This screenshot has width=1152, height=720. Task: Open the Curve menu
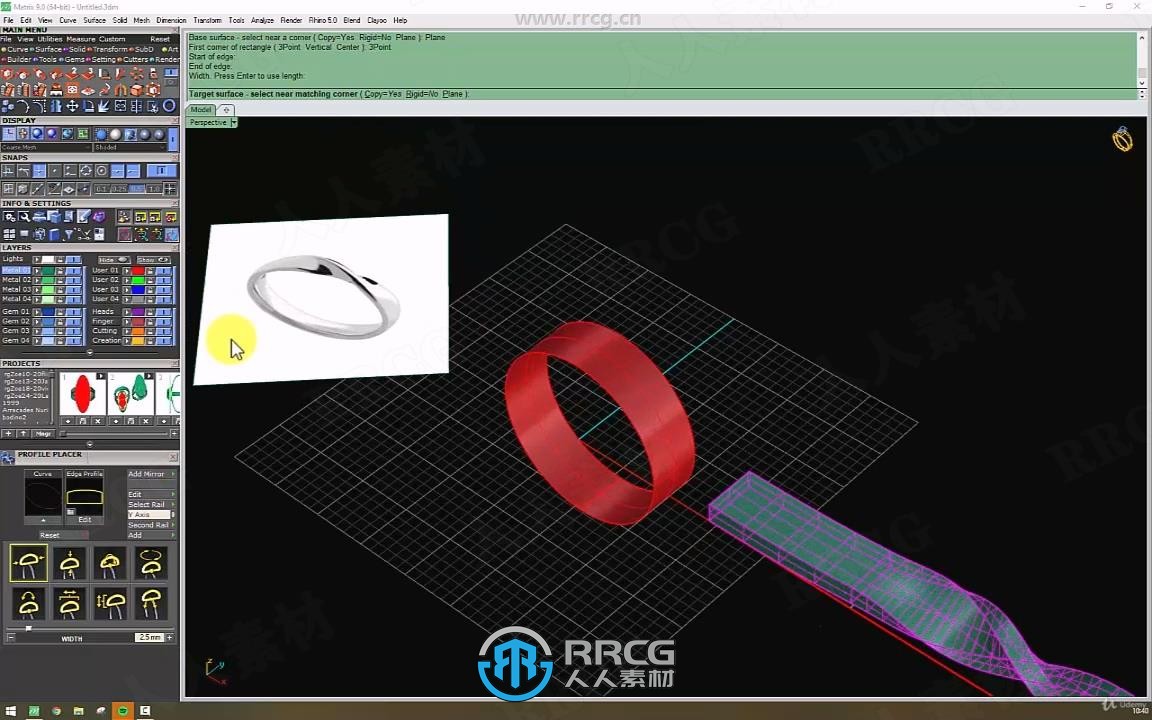(68, 20)
